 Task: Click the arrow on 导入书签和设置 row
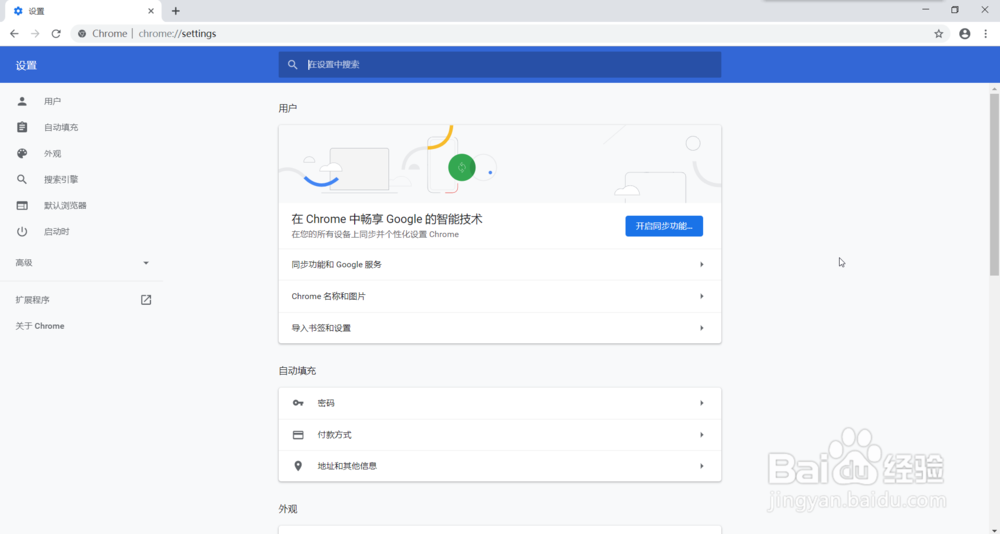coord(702,328)
